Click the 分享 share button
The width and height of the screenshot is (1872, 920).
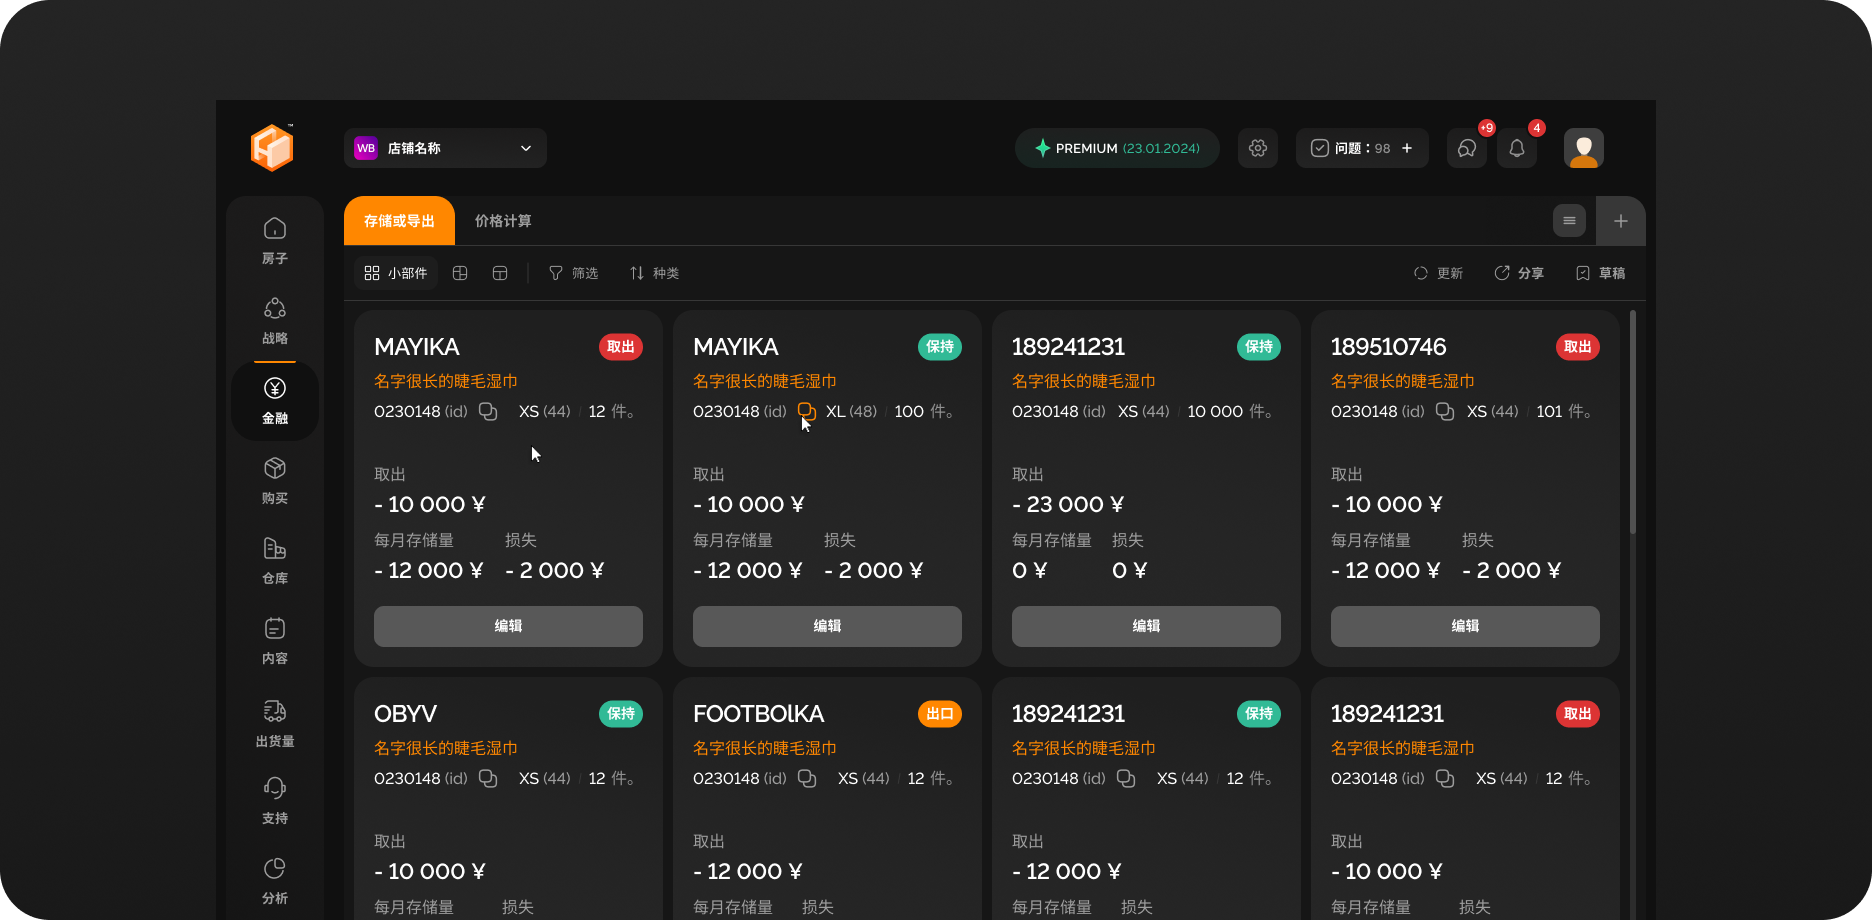[x=1519, y=273]
